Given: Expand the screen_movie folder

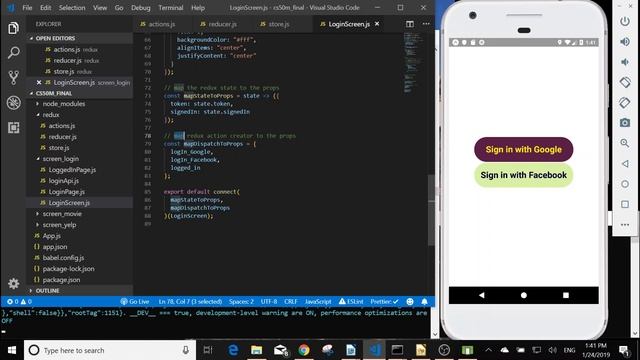Looking at the screenshot, I should (62, 214).
